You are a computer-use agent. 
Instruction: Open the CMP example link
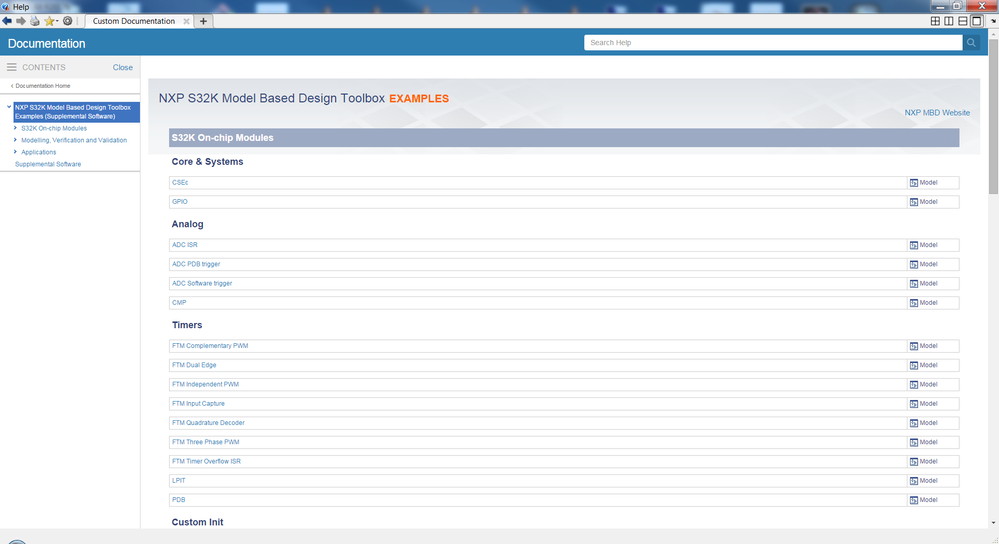tap(179, 303)
